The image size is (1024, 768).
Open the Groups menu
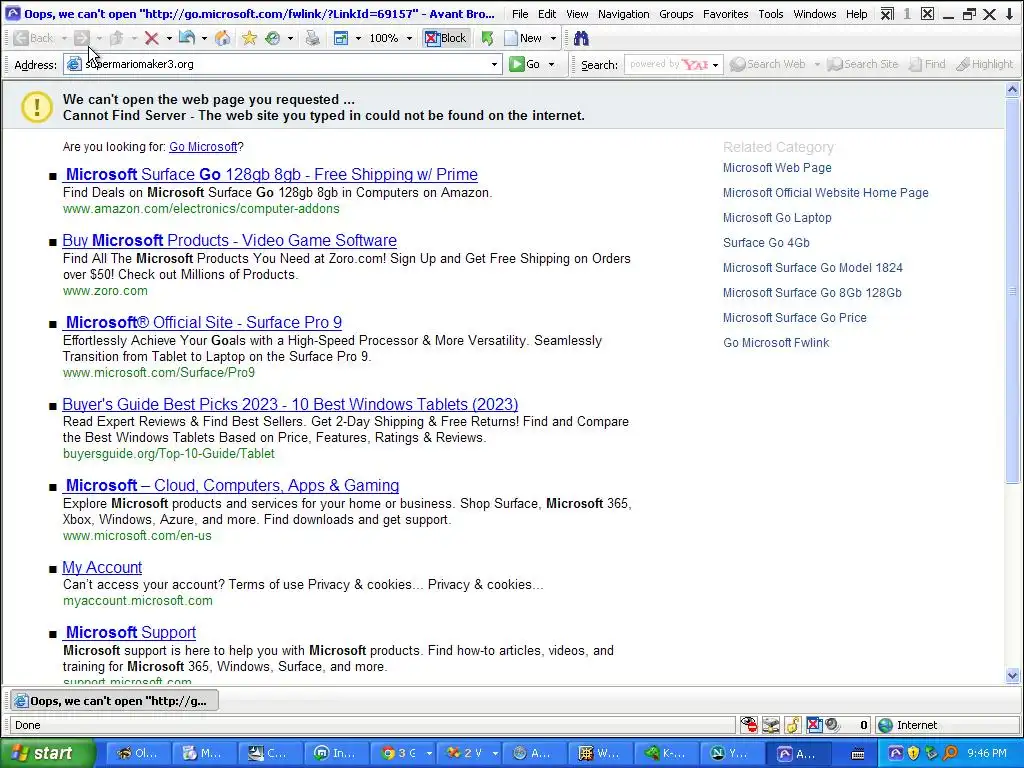click(676, 14)
